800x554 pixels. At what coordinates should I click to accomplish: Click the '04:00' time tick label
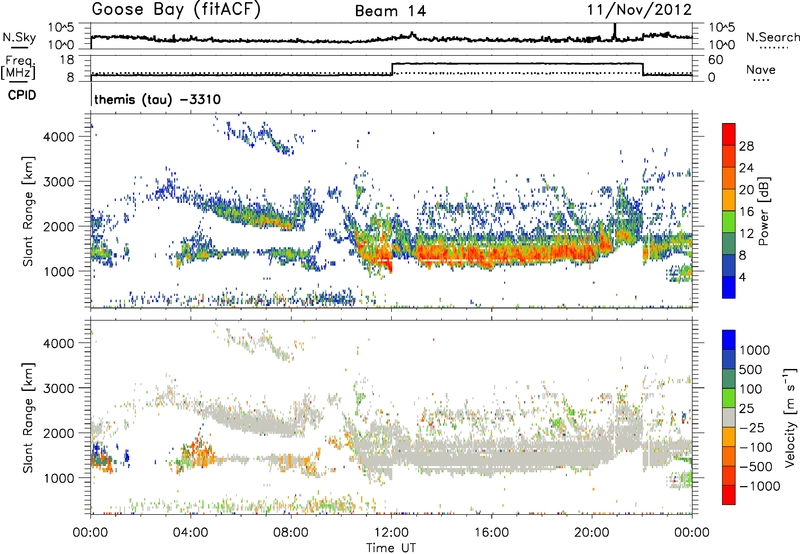(x=191, y=533)
